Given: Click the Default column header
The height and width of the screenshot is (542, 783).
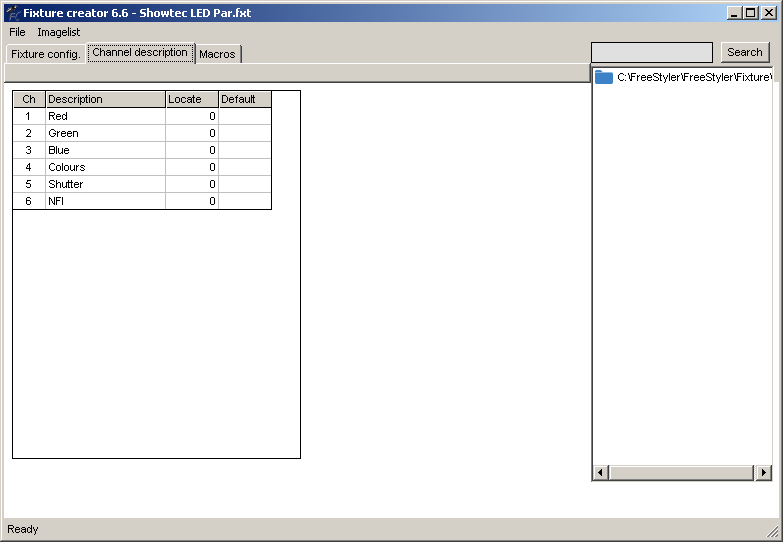Looking at the screenshot, I should click(245, 99).
